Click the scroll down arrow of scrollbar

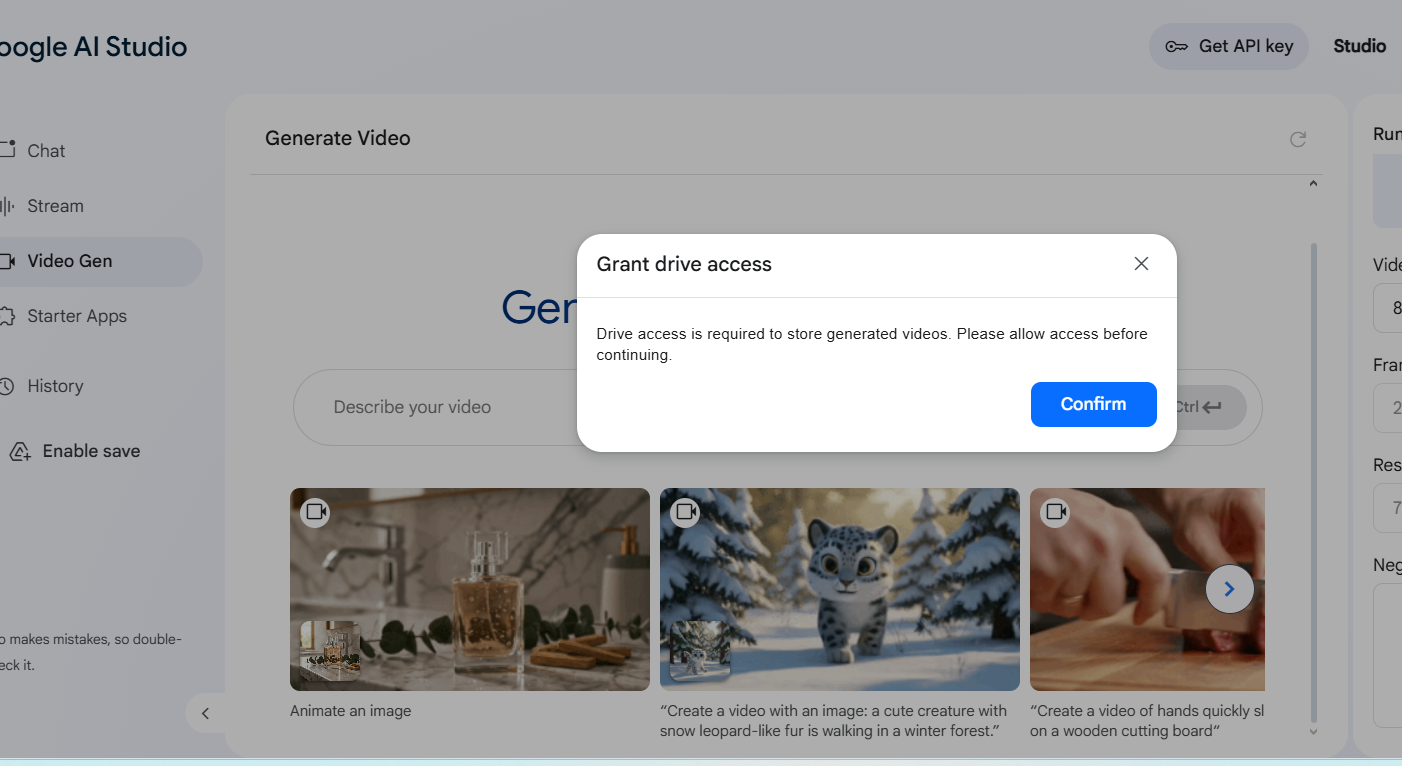(1313, 732)
